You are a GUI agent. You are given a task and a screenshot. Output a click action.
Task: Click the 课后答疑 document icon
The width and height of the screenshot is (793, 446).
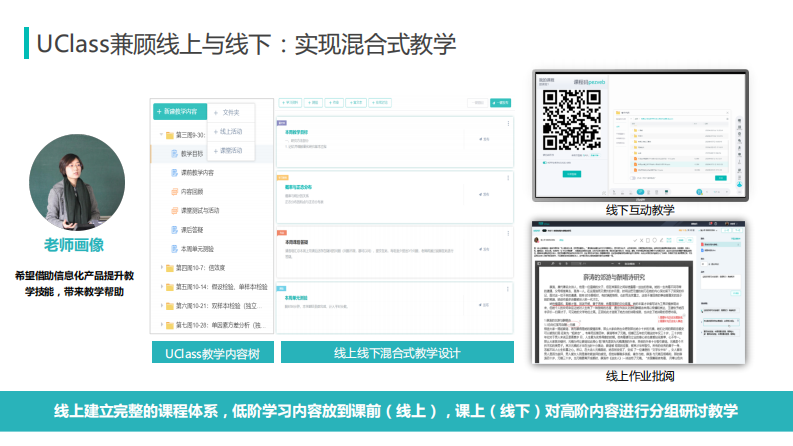click(x=174, y=230)
